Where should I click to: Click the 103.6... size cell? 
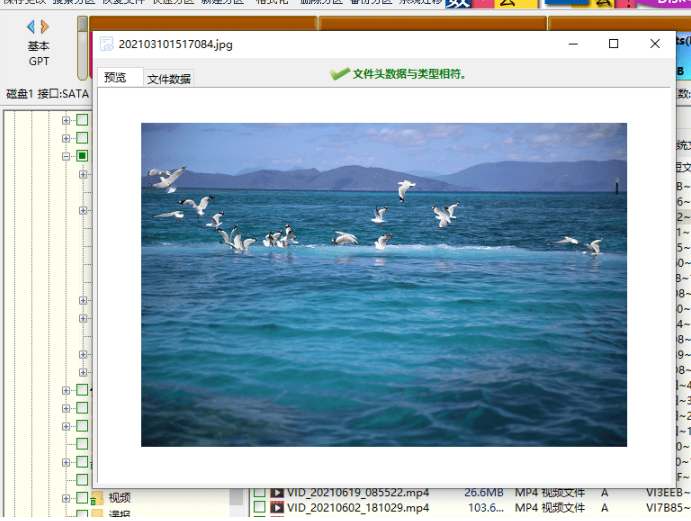tap(486, 508)
